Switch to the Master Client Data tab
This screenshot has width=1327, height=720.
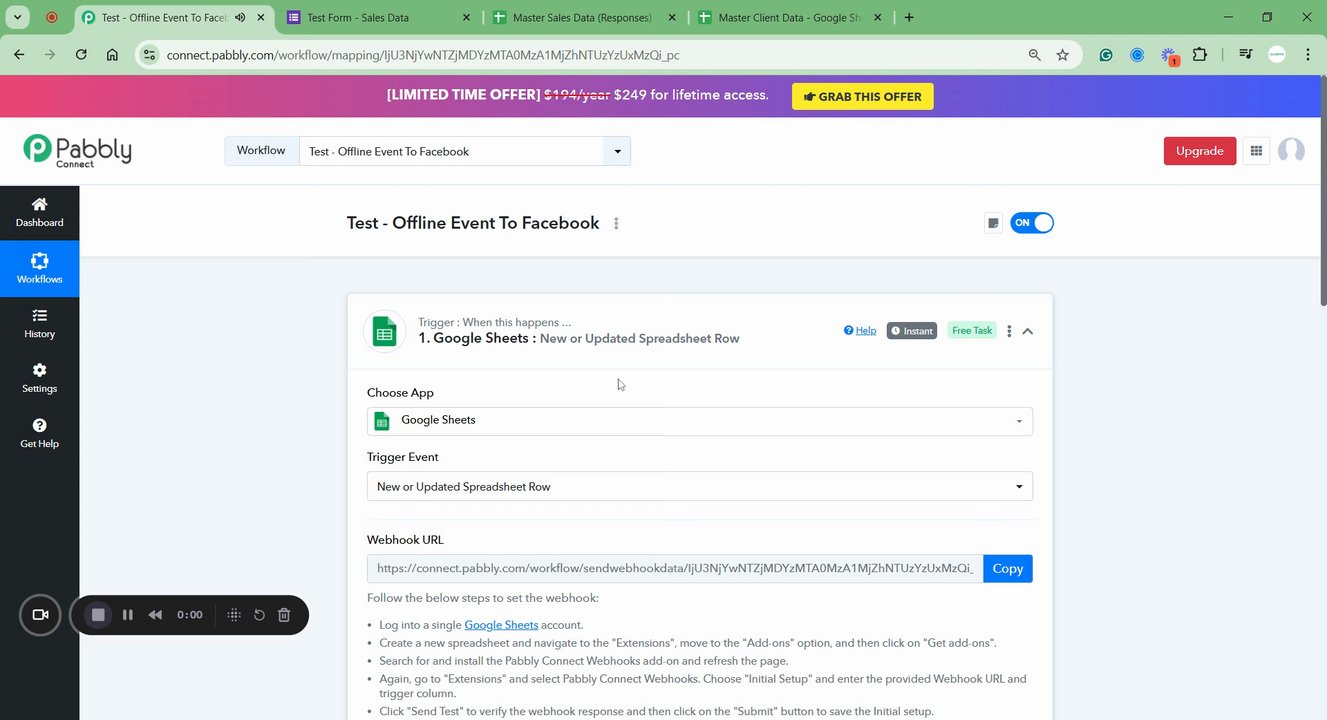click(790, 17)
